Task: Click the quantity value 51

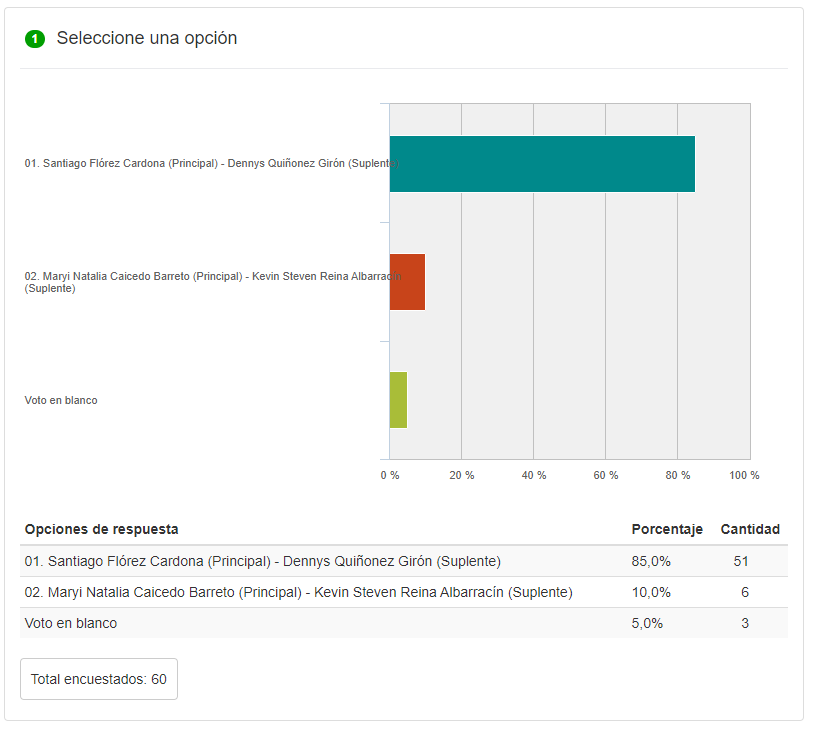Action: 741,561
